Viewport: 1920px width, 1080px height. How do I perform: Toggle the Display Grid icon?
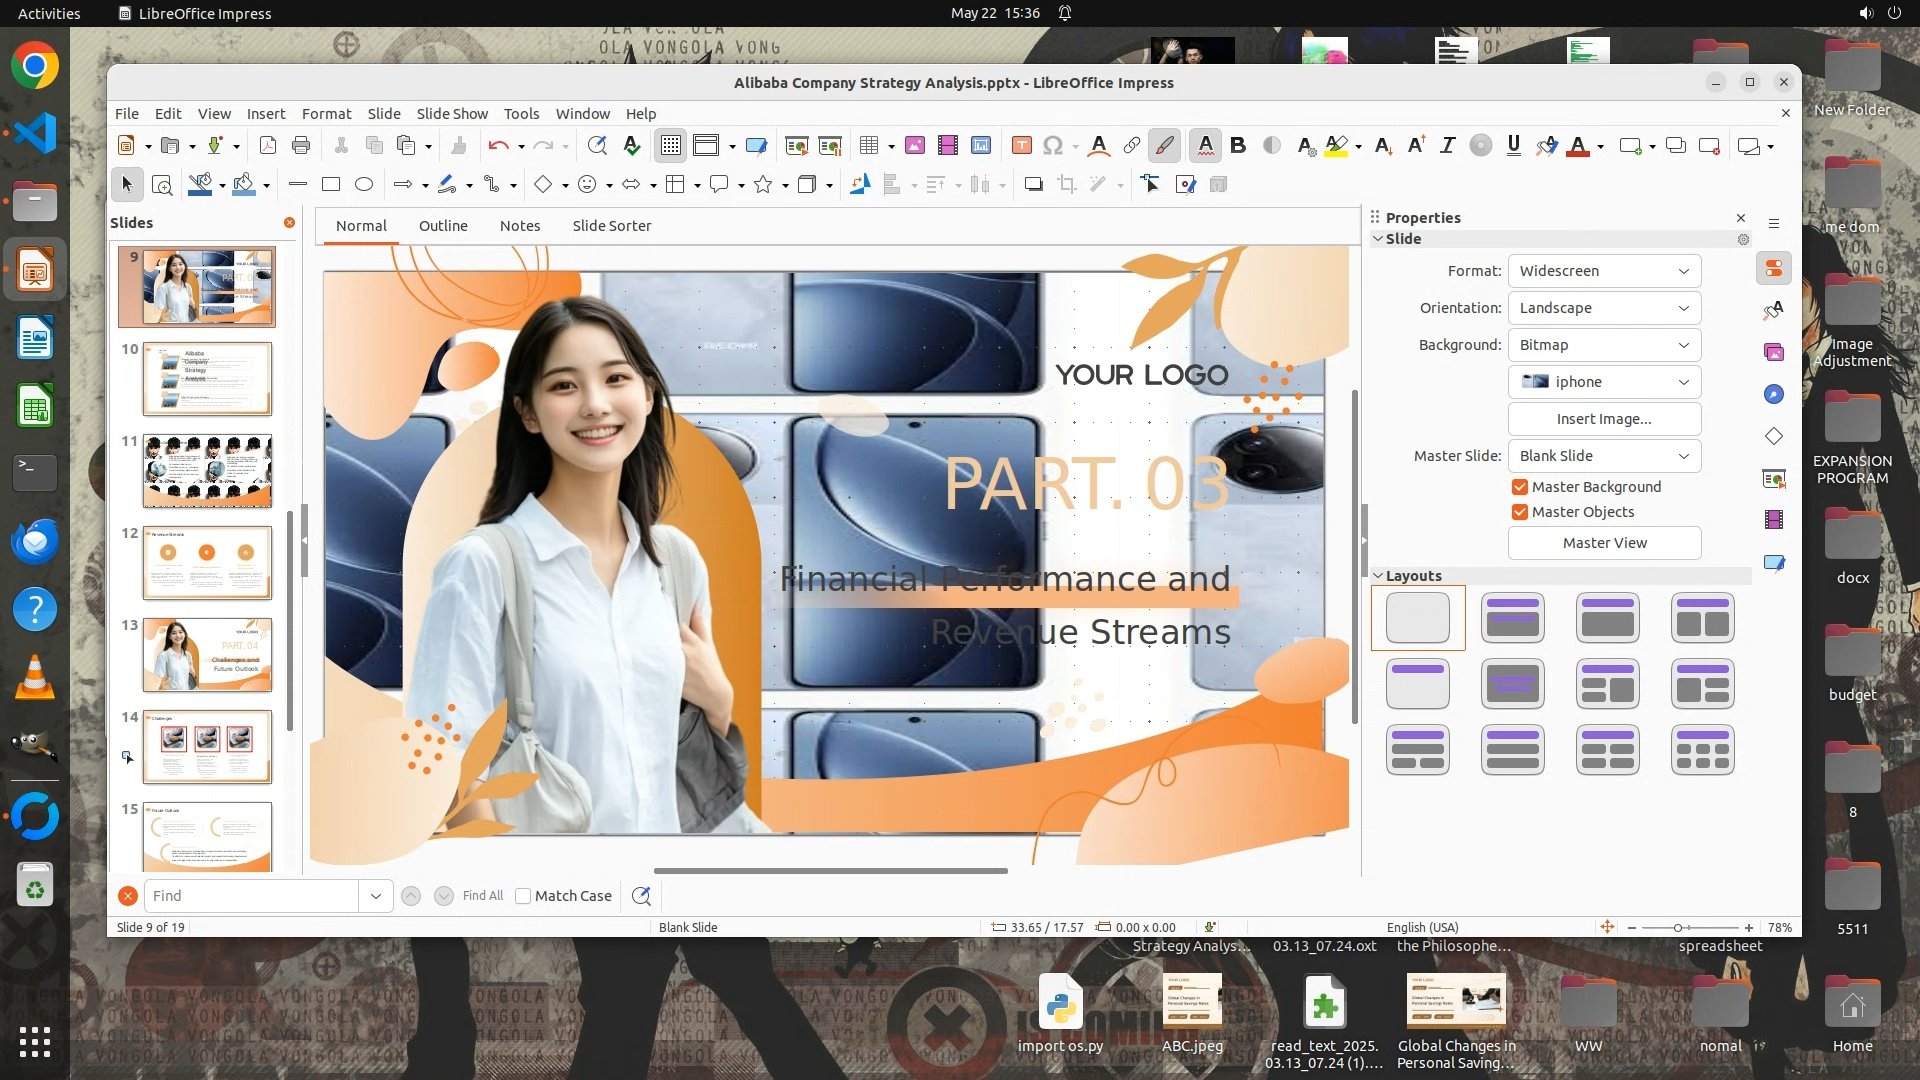(x=670, y=146)
